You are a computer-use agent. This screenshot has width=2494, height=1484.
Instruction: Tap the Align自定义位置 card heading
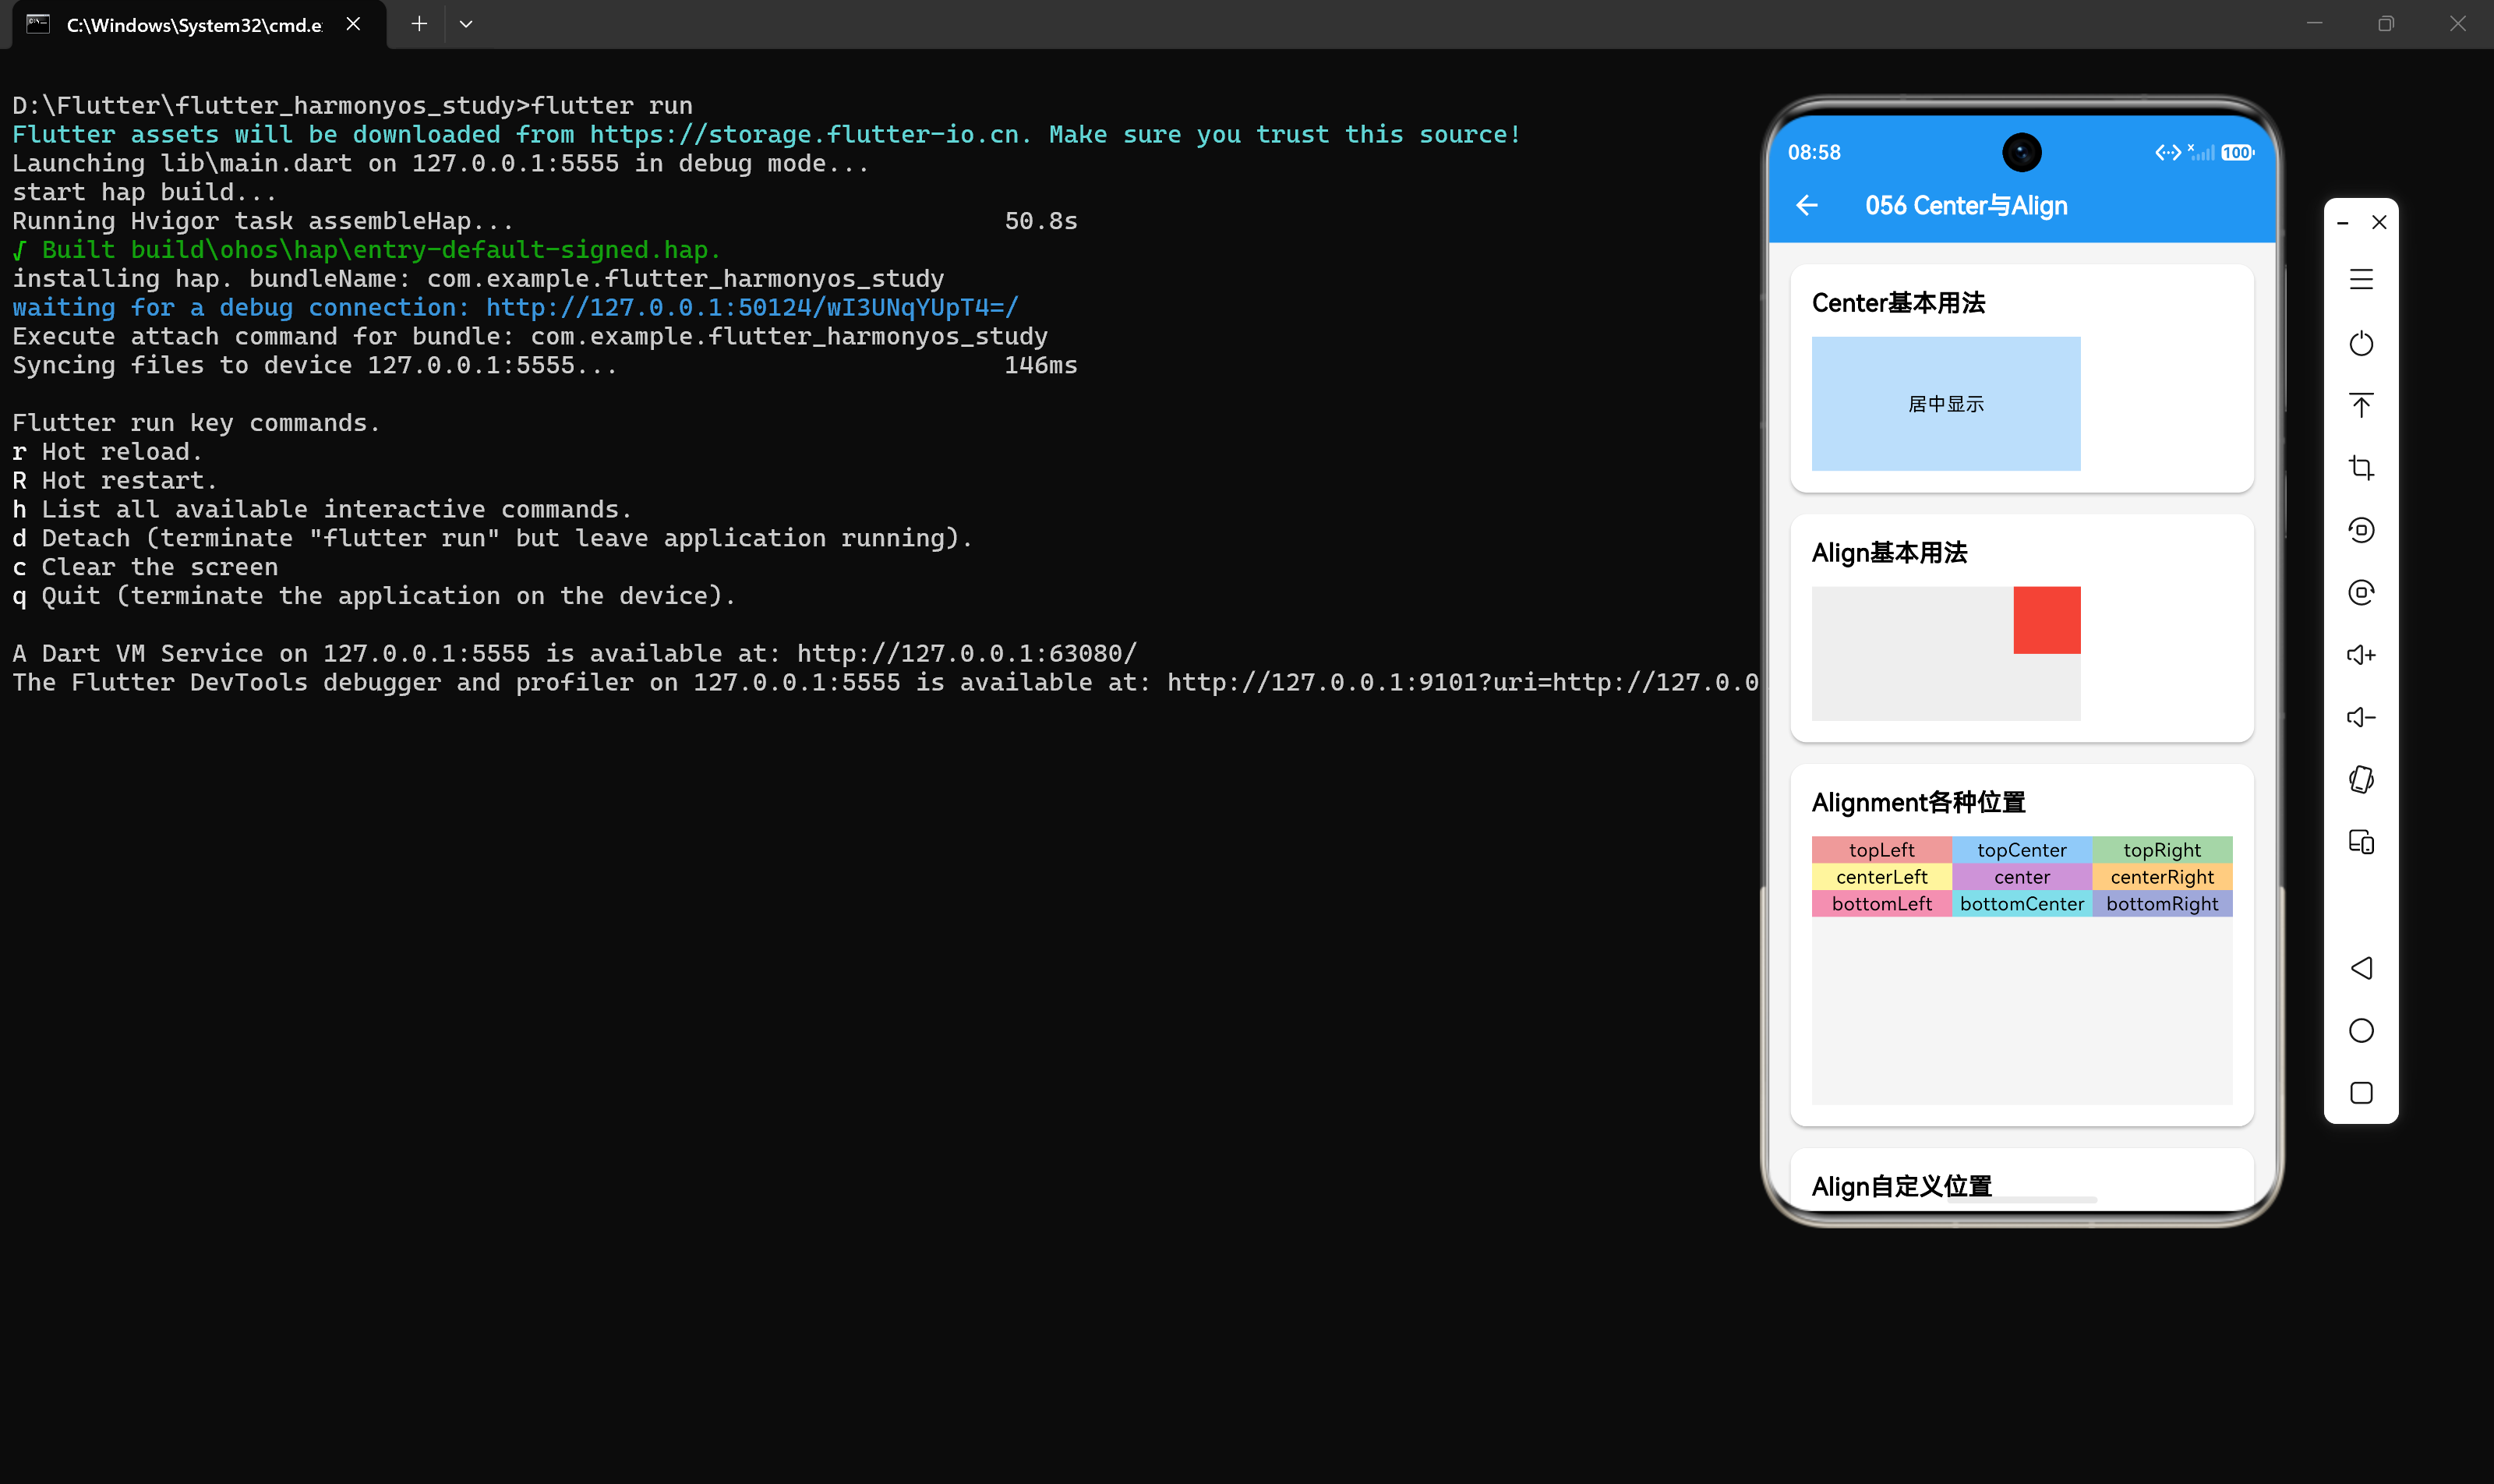tap(1901, 1187)
